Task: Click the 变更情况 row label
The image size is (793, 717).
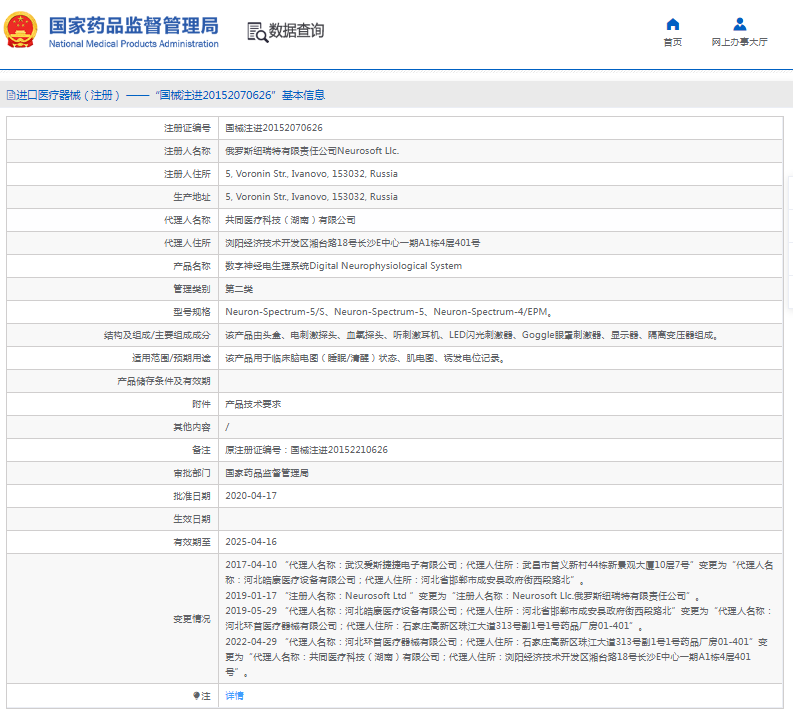Action: click(x=192, y=619)
